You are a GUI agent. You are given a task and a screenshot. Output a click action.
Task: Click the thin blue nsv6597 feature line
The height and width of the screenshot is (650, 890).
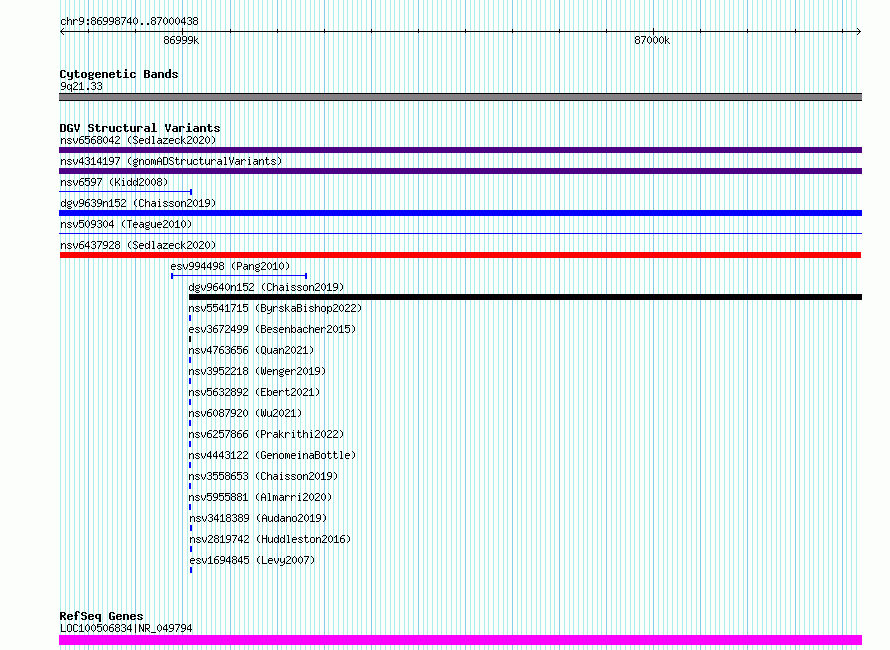coord(125,192)
